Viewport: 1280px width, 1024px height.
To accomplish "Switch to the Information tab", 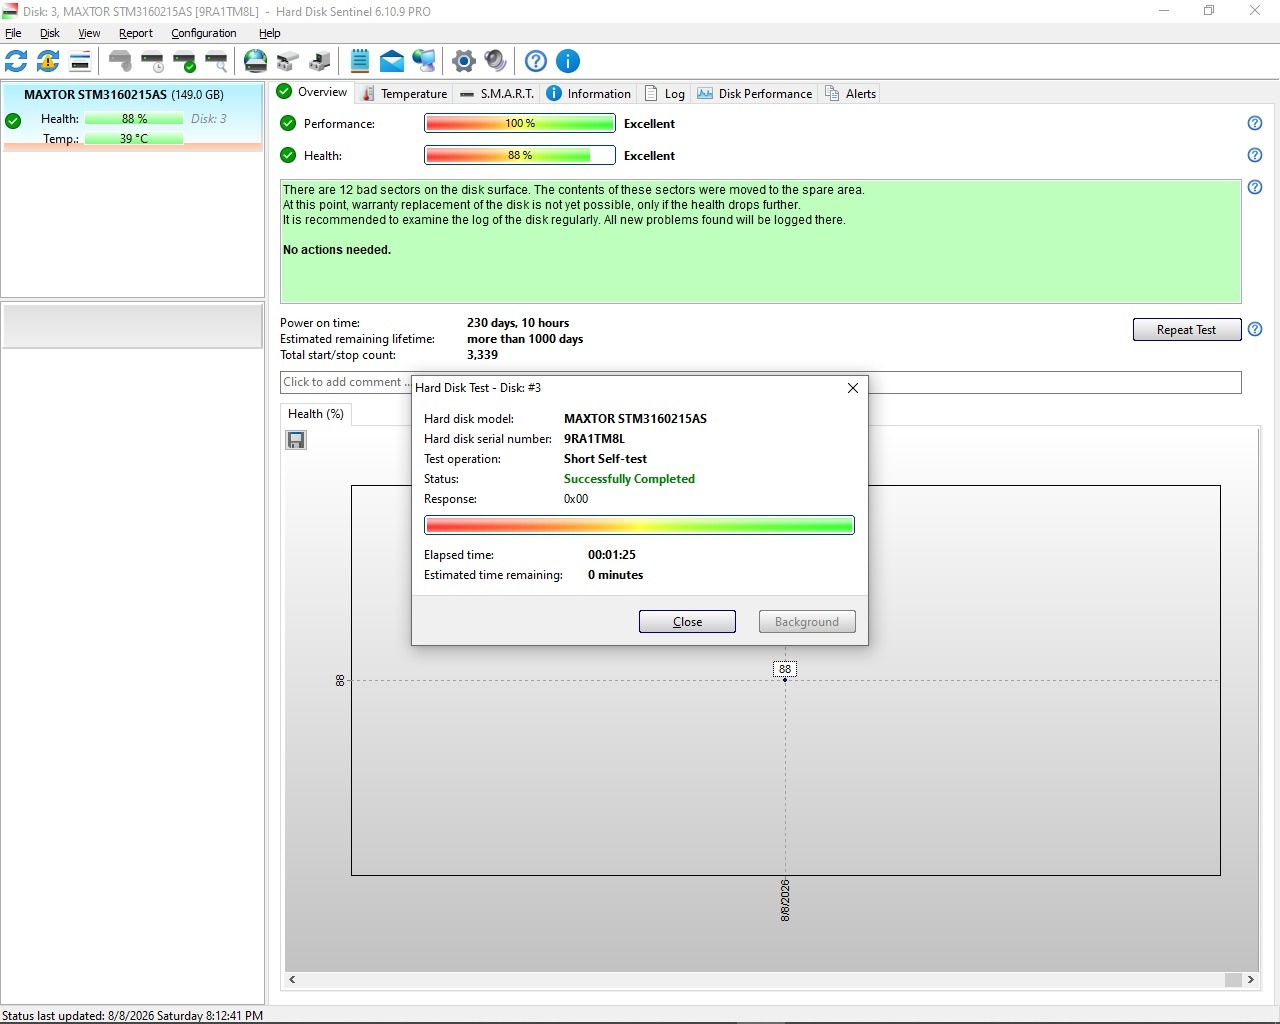I will point(588,93).
